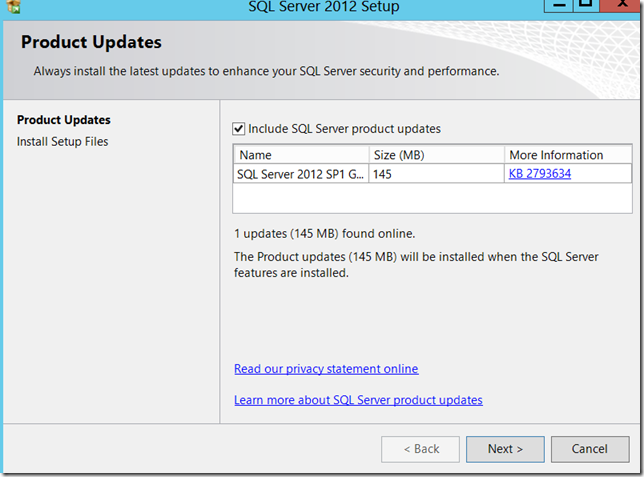Click the 145 size cell

[x=436, y=174]
